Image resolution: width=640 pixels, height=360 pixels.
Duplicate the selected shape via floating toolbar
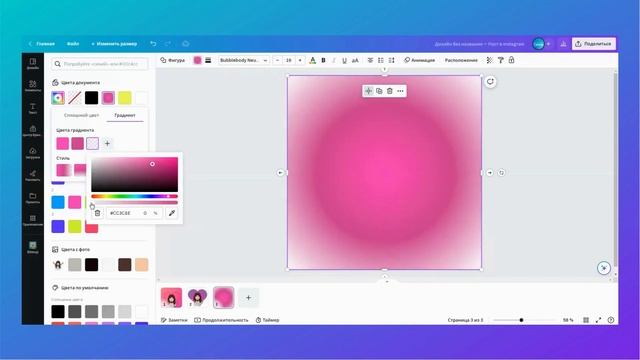(379, 91)
